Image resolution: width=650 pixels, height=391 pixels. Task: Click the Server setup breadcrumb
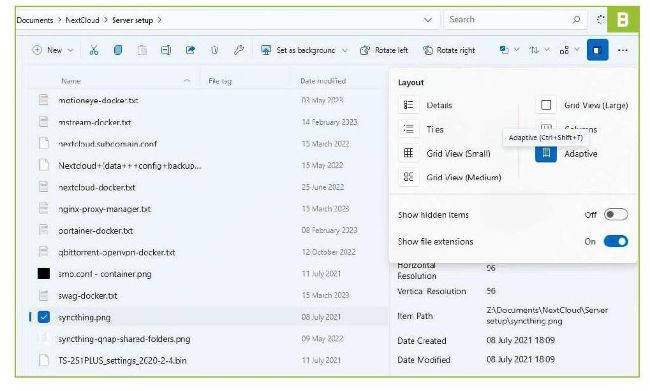click(x=133, y=20)
